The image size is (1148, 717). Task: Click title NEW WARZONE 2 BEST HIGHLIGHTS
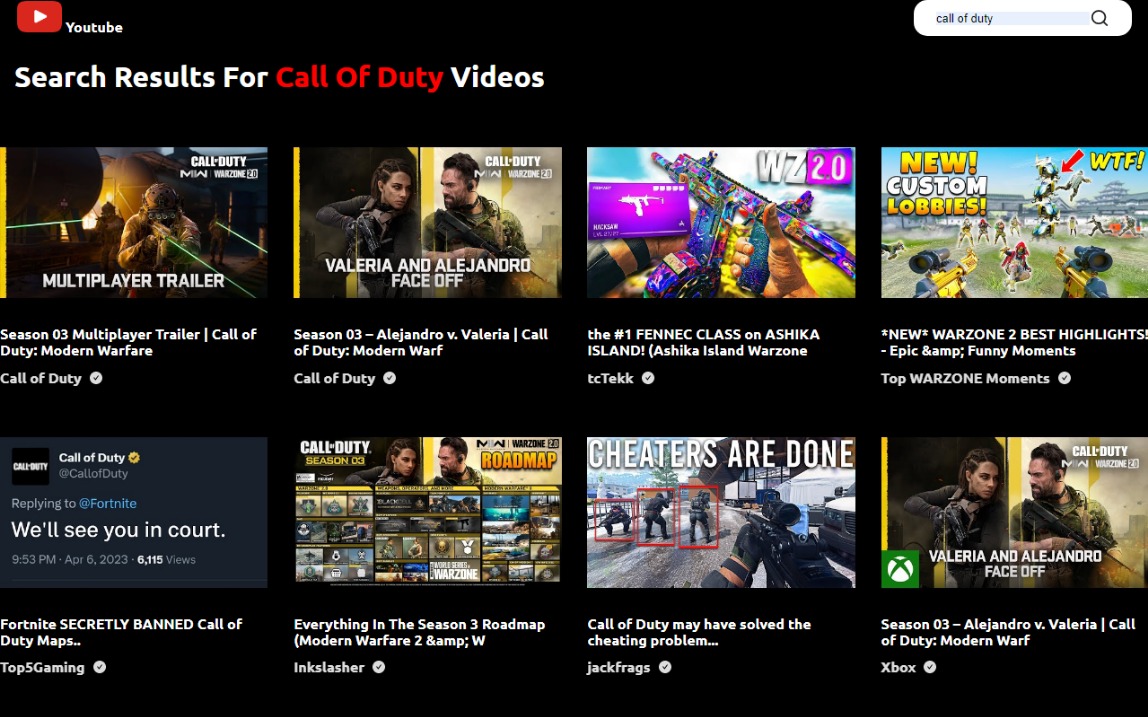tap(1014, 342)
